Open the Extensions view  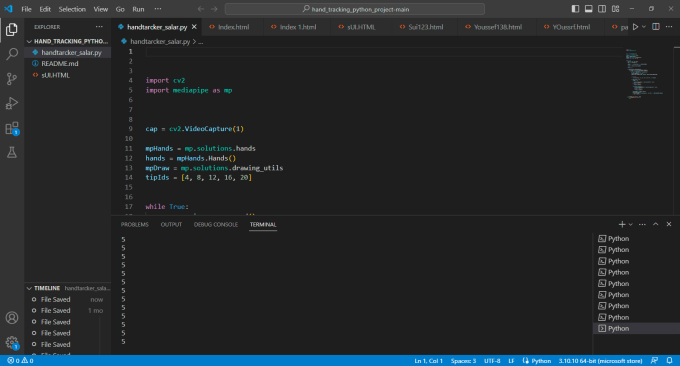tap(12, 128)
